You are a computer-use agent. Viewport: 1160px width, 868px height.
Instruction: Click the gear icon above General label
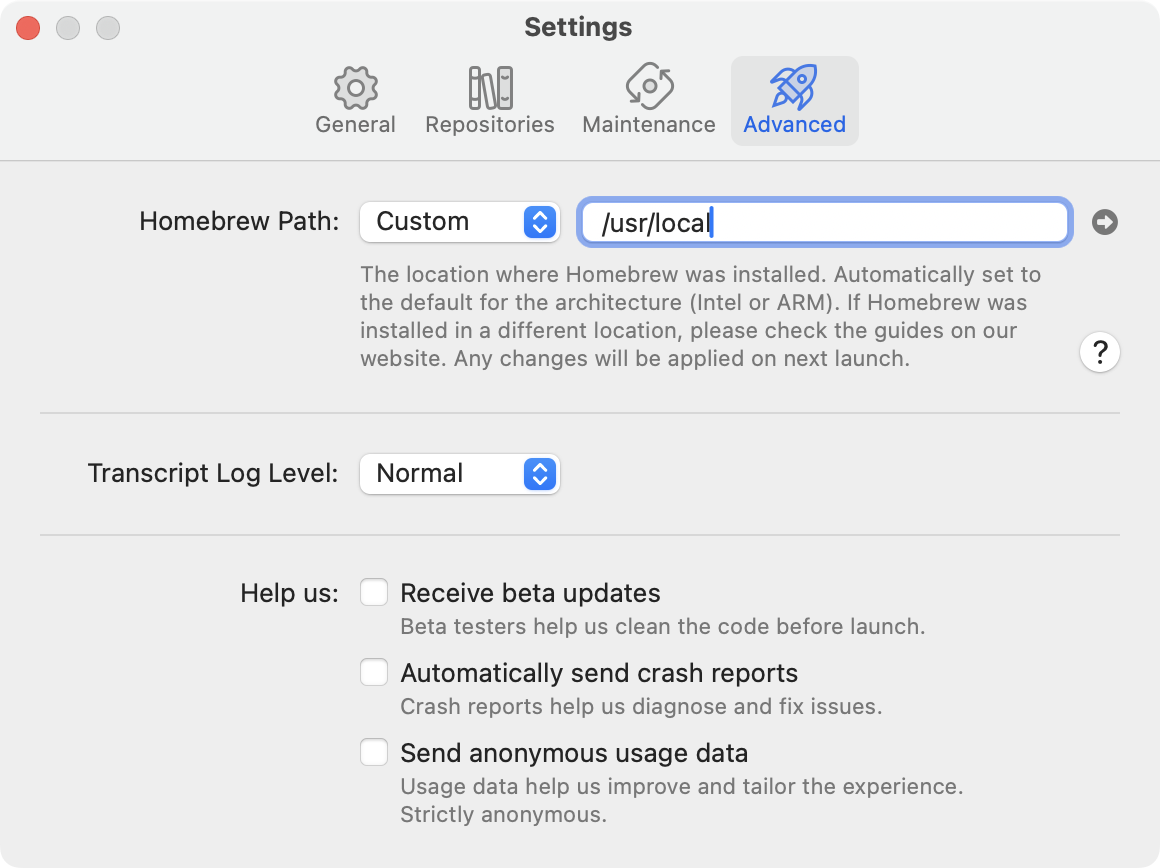point(355,87)
